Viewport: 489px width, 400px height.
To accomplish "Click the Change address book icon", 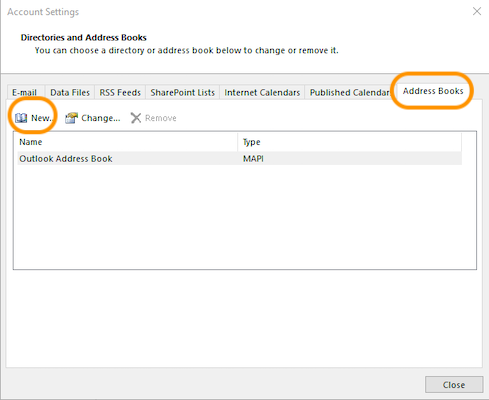I will (71, 118).
